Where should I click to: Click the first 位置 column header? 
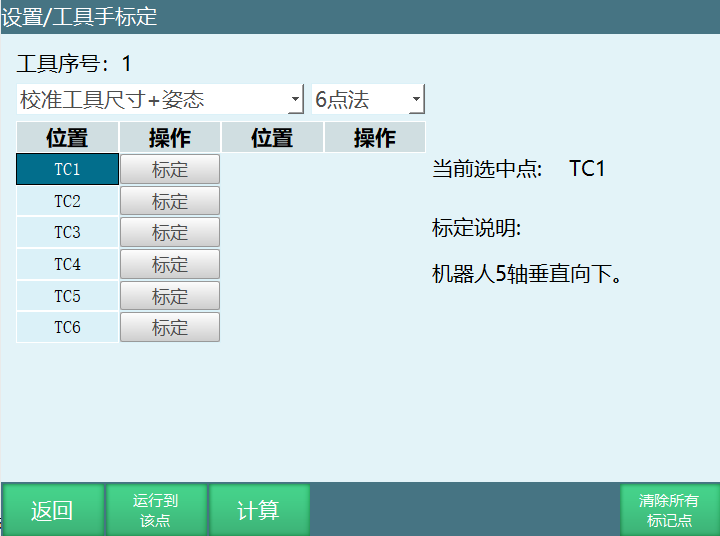[x=67, y=138]
